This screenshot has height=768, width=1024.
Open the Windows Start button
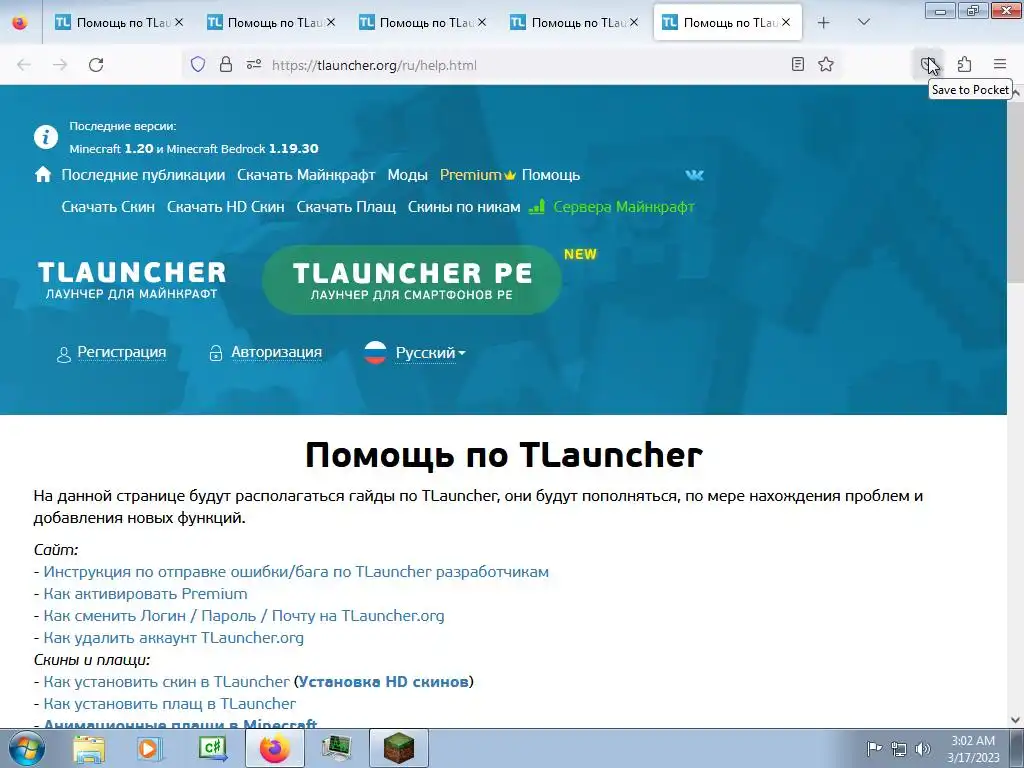26,748
